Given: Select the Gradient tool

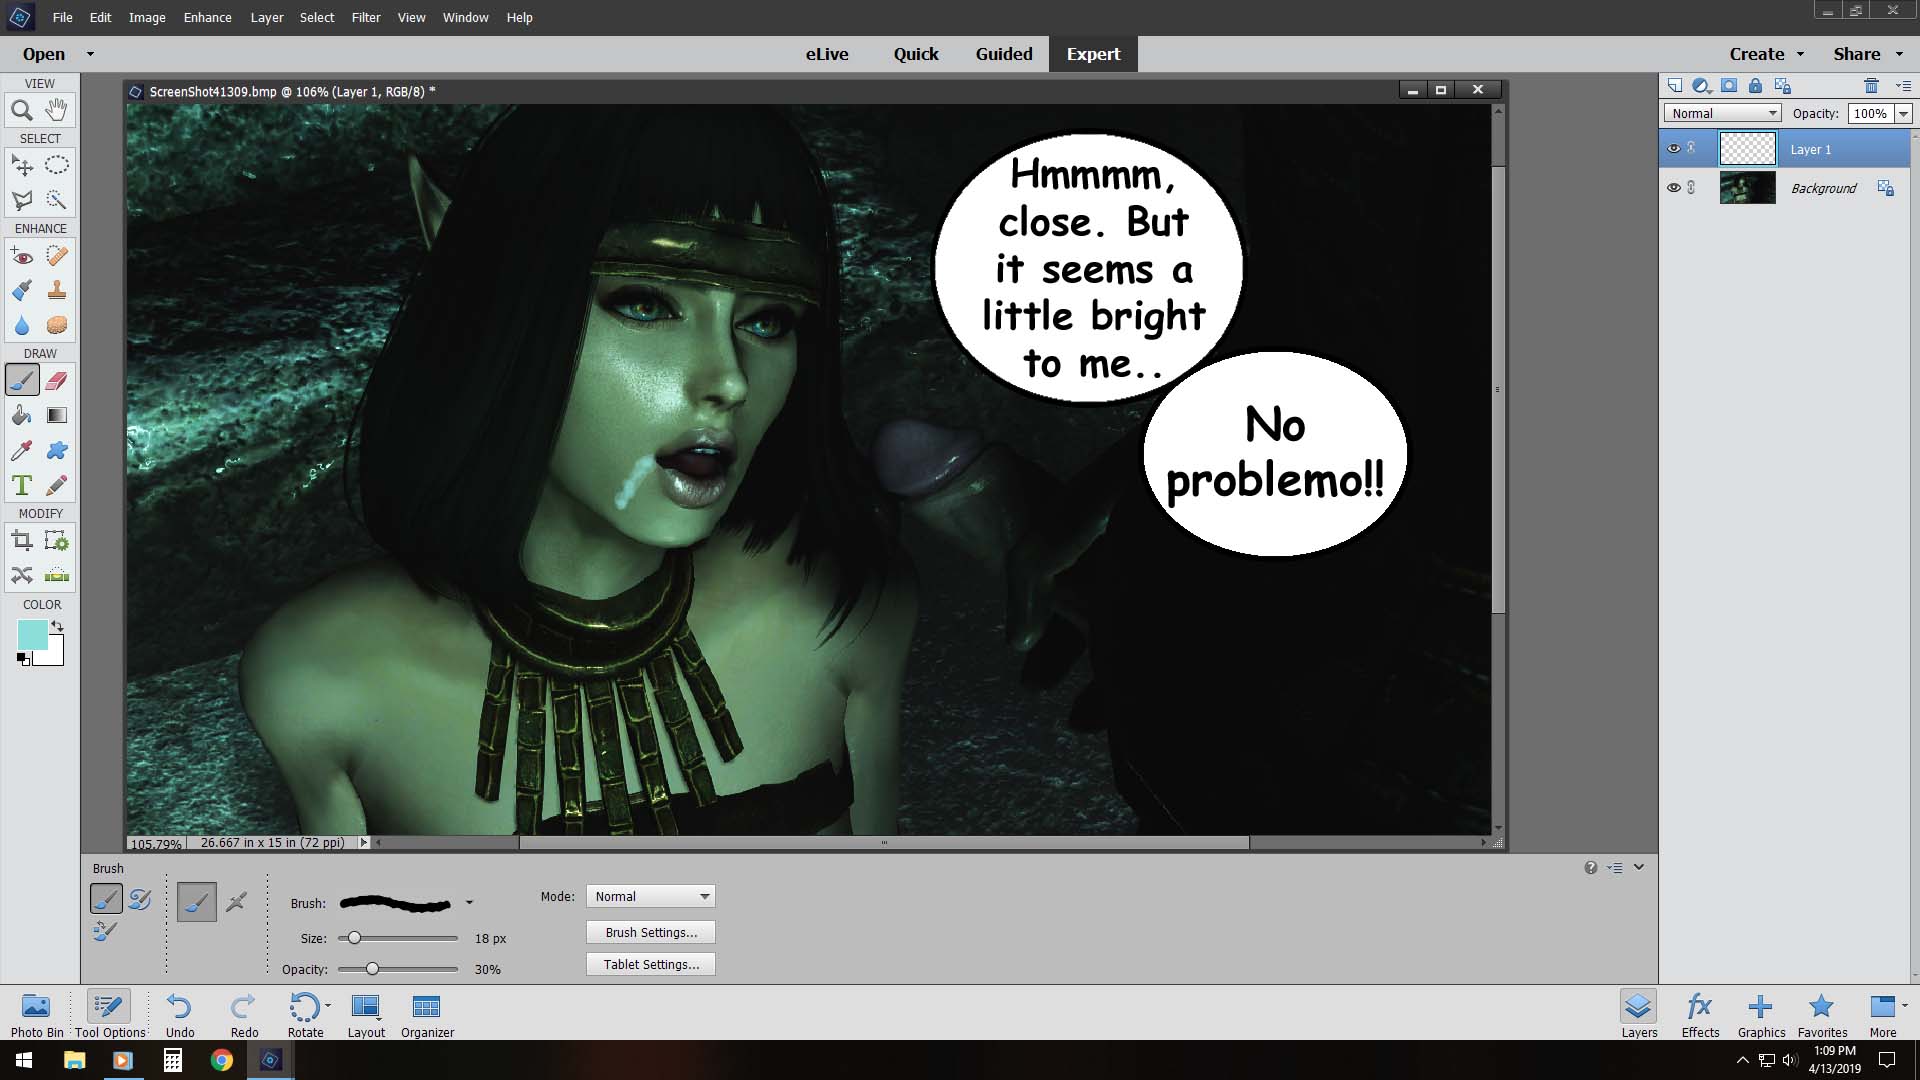Looking at the screenshot, I should tap(57, 415).
